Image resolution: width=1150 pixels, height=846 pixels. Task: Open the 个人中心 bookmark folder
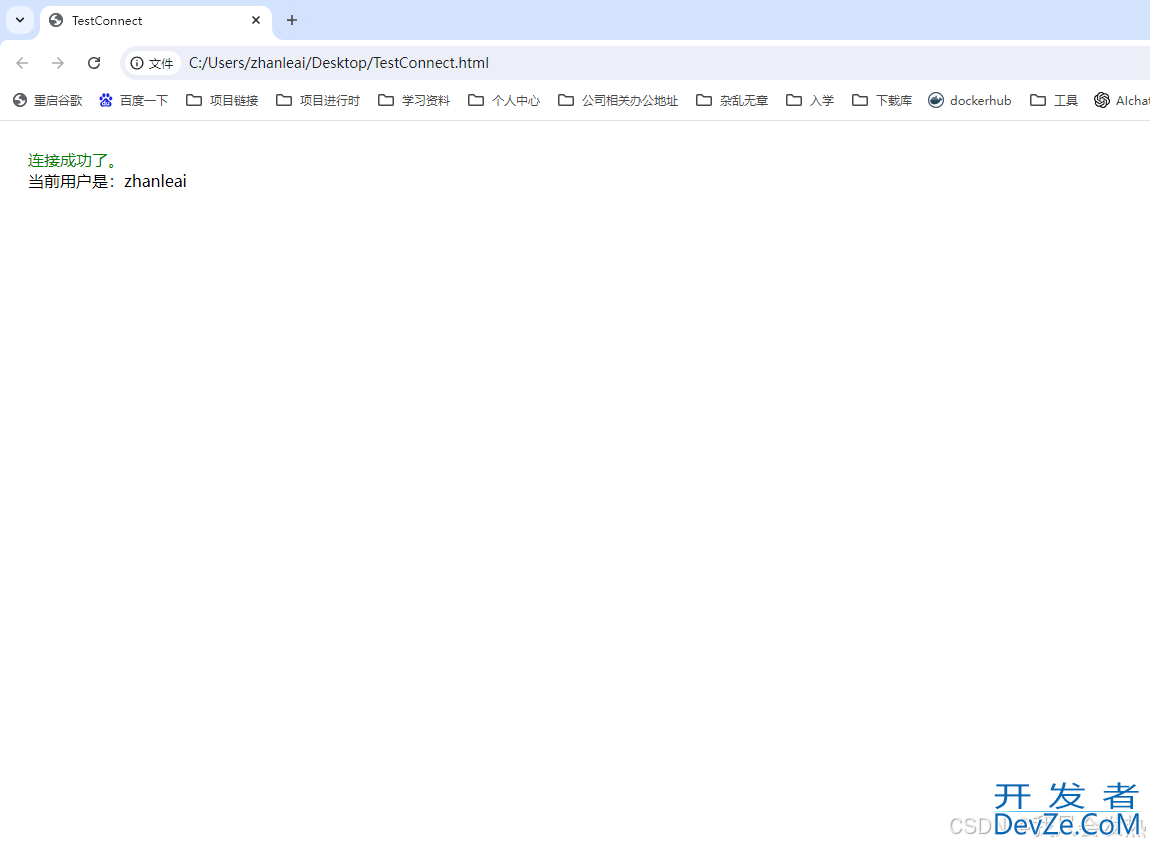[504, 100]
